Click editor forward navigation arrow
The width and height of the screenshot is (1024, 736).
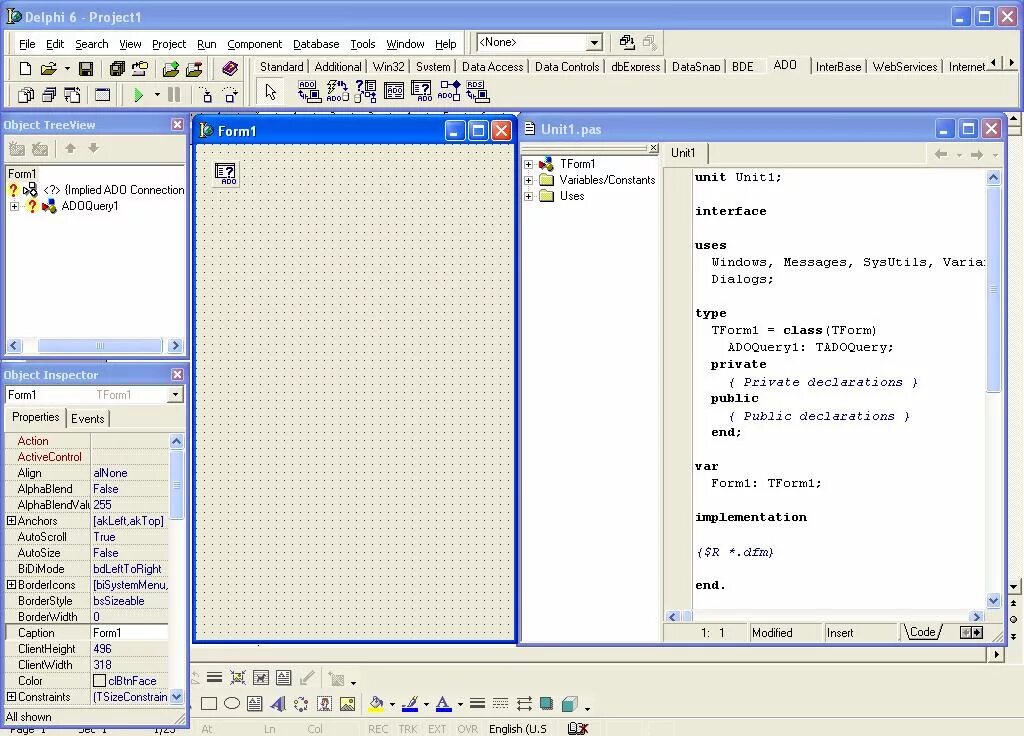tap(976, 154)
